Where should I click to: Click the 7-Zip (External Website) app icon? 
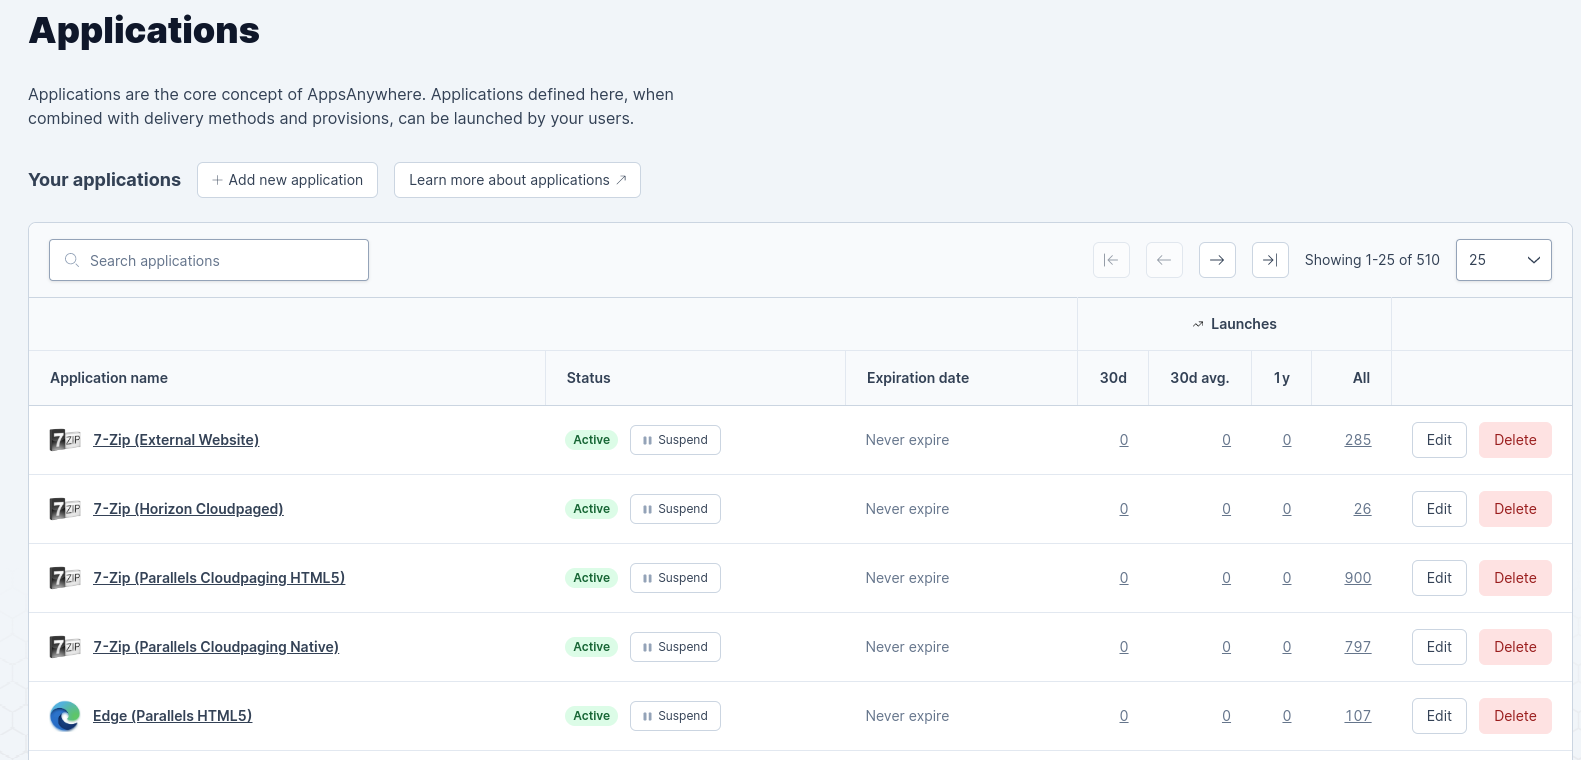[x=65, y=440]
